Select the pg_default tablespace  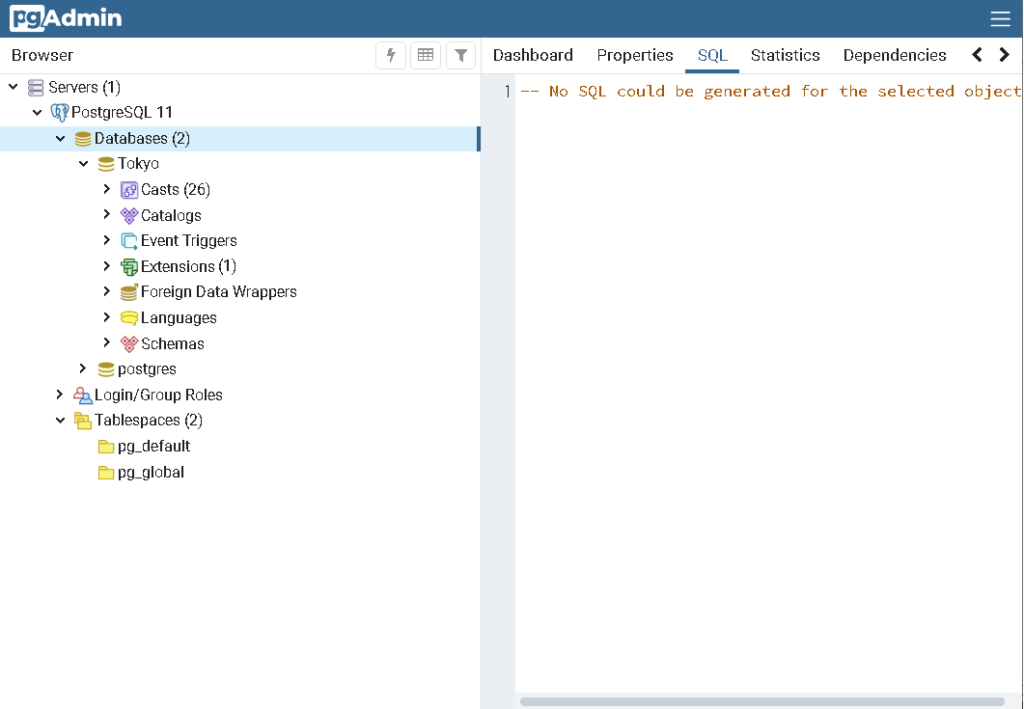154,445
